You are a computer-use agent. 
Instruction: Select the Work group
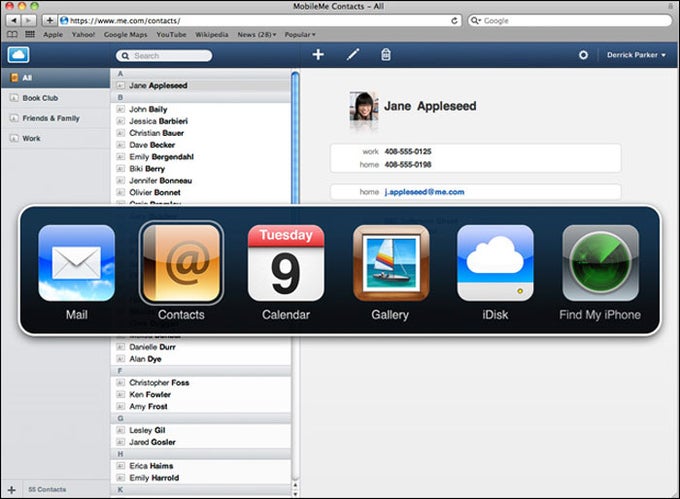56,138
